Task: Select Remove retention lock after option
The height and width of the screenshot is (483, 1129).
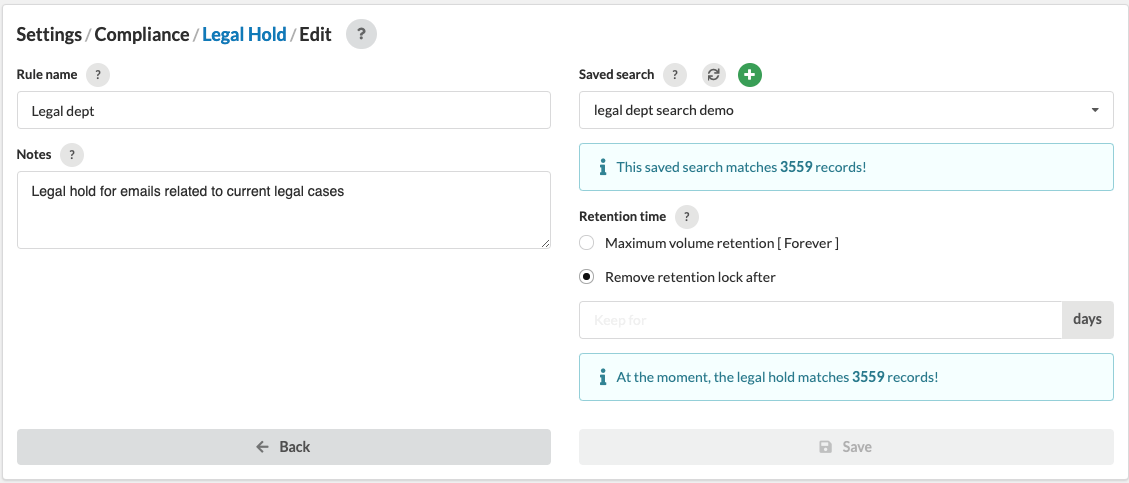Action: pyautogui.click(x=586, y=277)
